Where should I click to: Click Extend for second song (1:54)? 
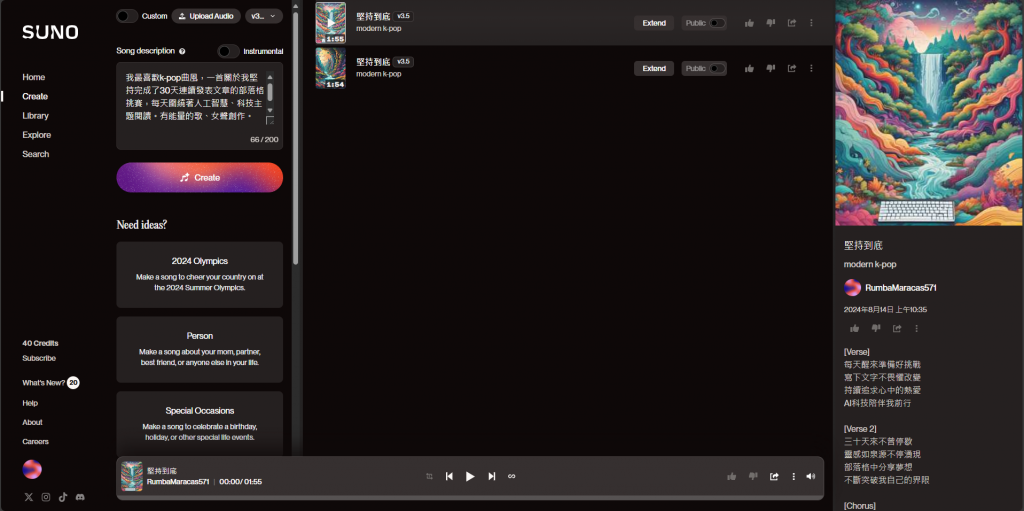(654, 68)
